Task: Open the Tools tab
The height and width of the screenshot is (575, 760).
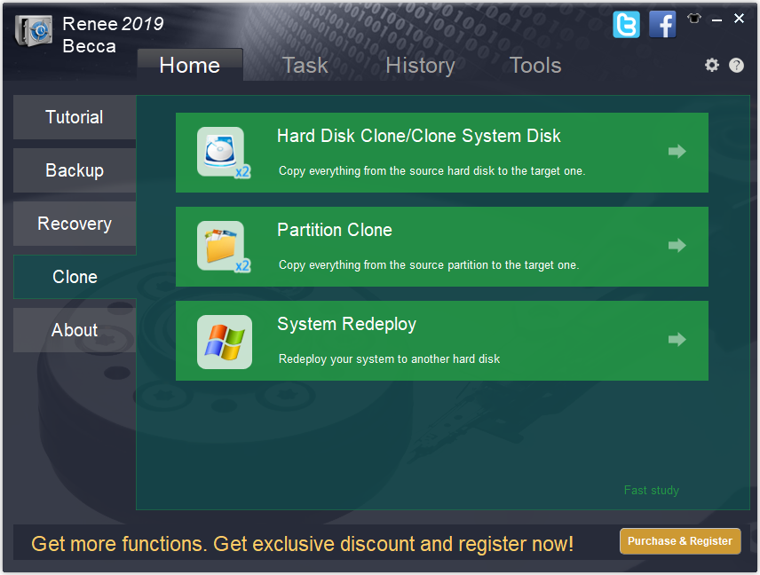Action: pyautogui.click(x=535, y=65)
